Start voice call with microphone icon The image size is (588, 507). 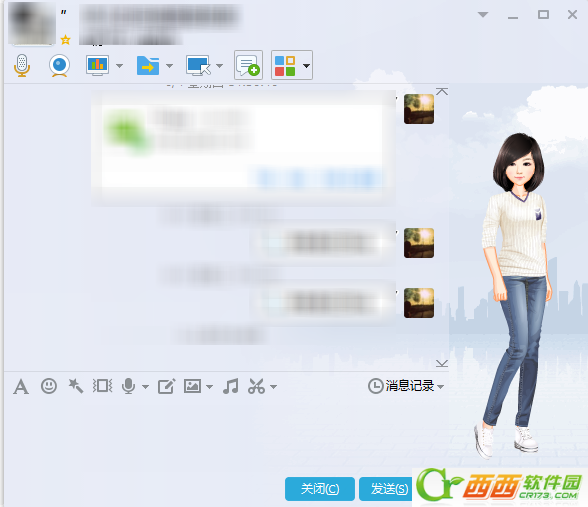[x=22, y=66]
